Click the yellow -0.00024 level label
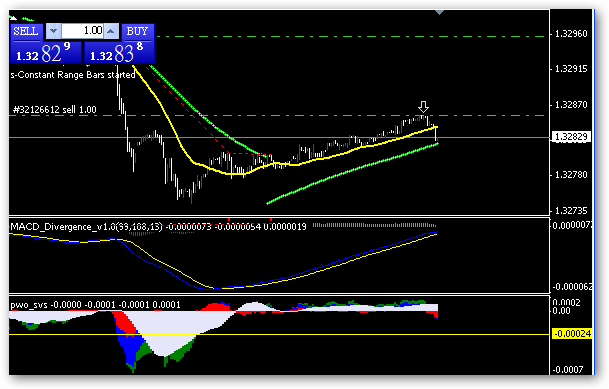The width and height of the screenshot is (609, 389). pyautogui.click(x=572, y=334)
